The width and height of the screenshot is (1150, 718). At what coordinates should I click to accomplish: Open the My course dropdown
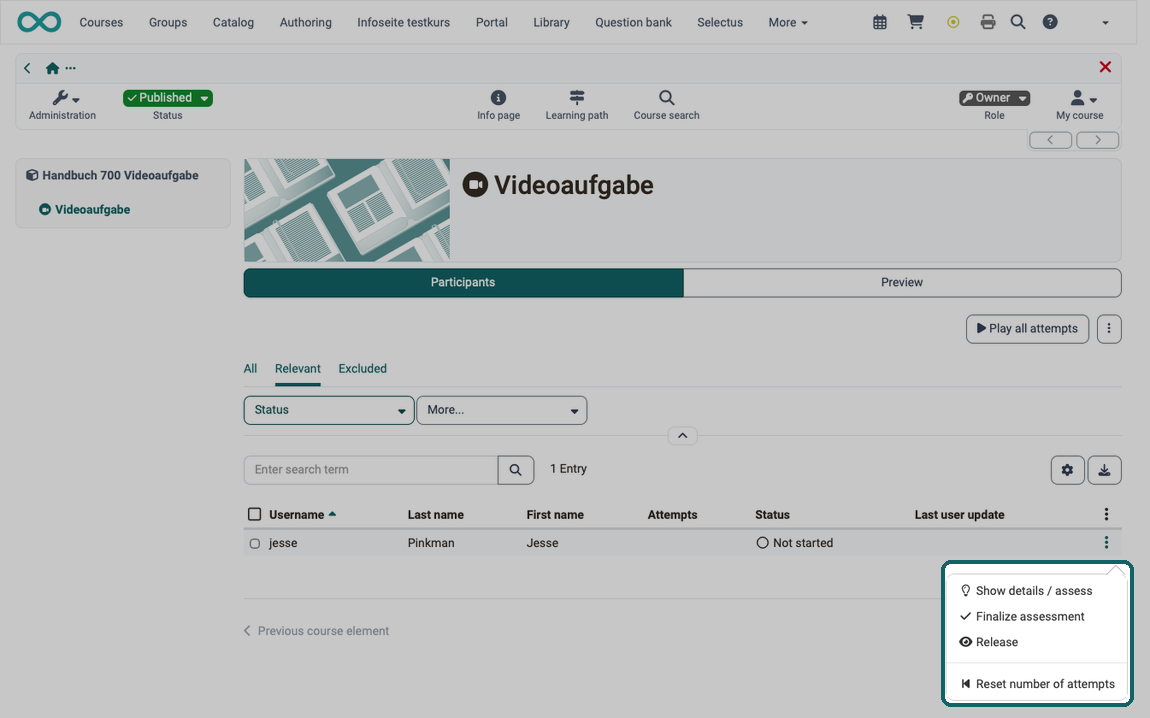[1079, 105]
